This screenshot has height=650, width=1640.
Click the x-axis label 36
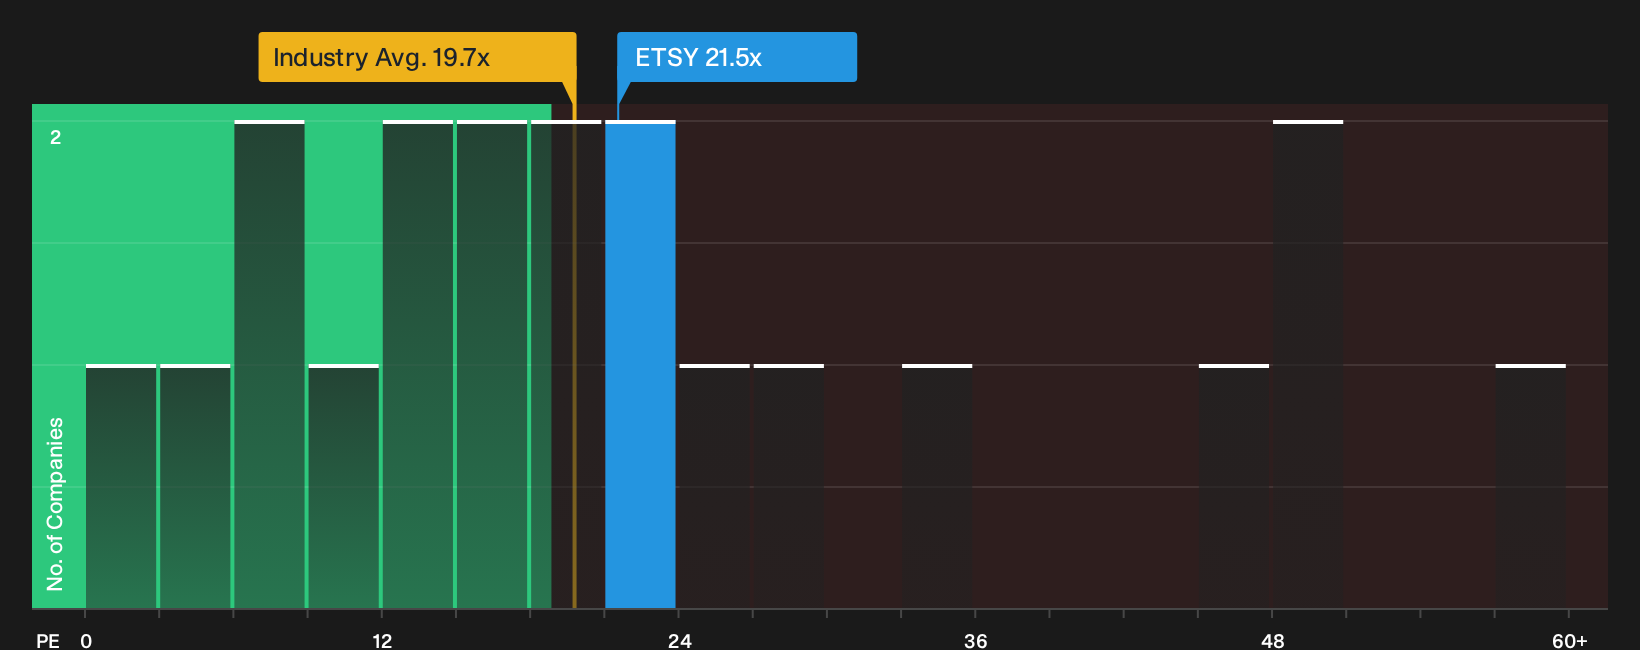click(x=975, y=640)
